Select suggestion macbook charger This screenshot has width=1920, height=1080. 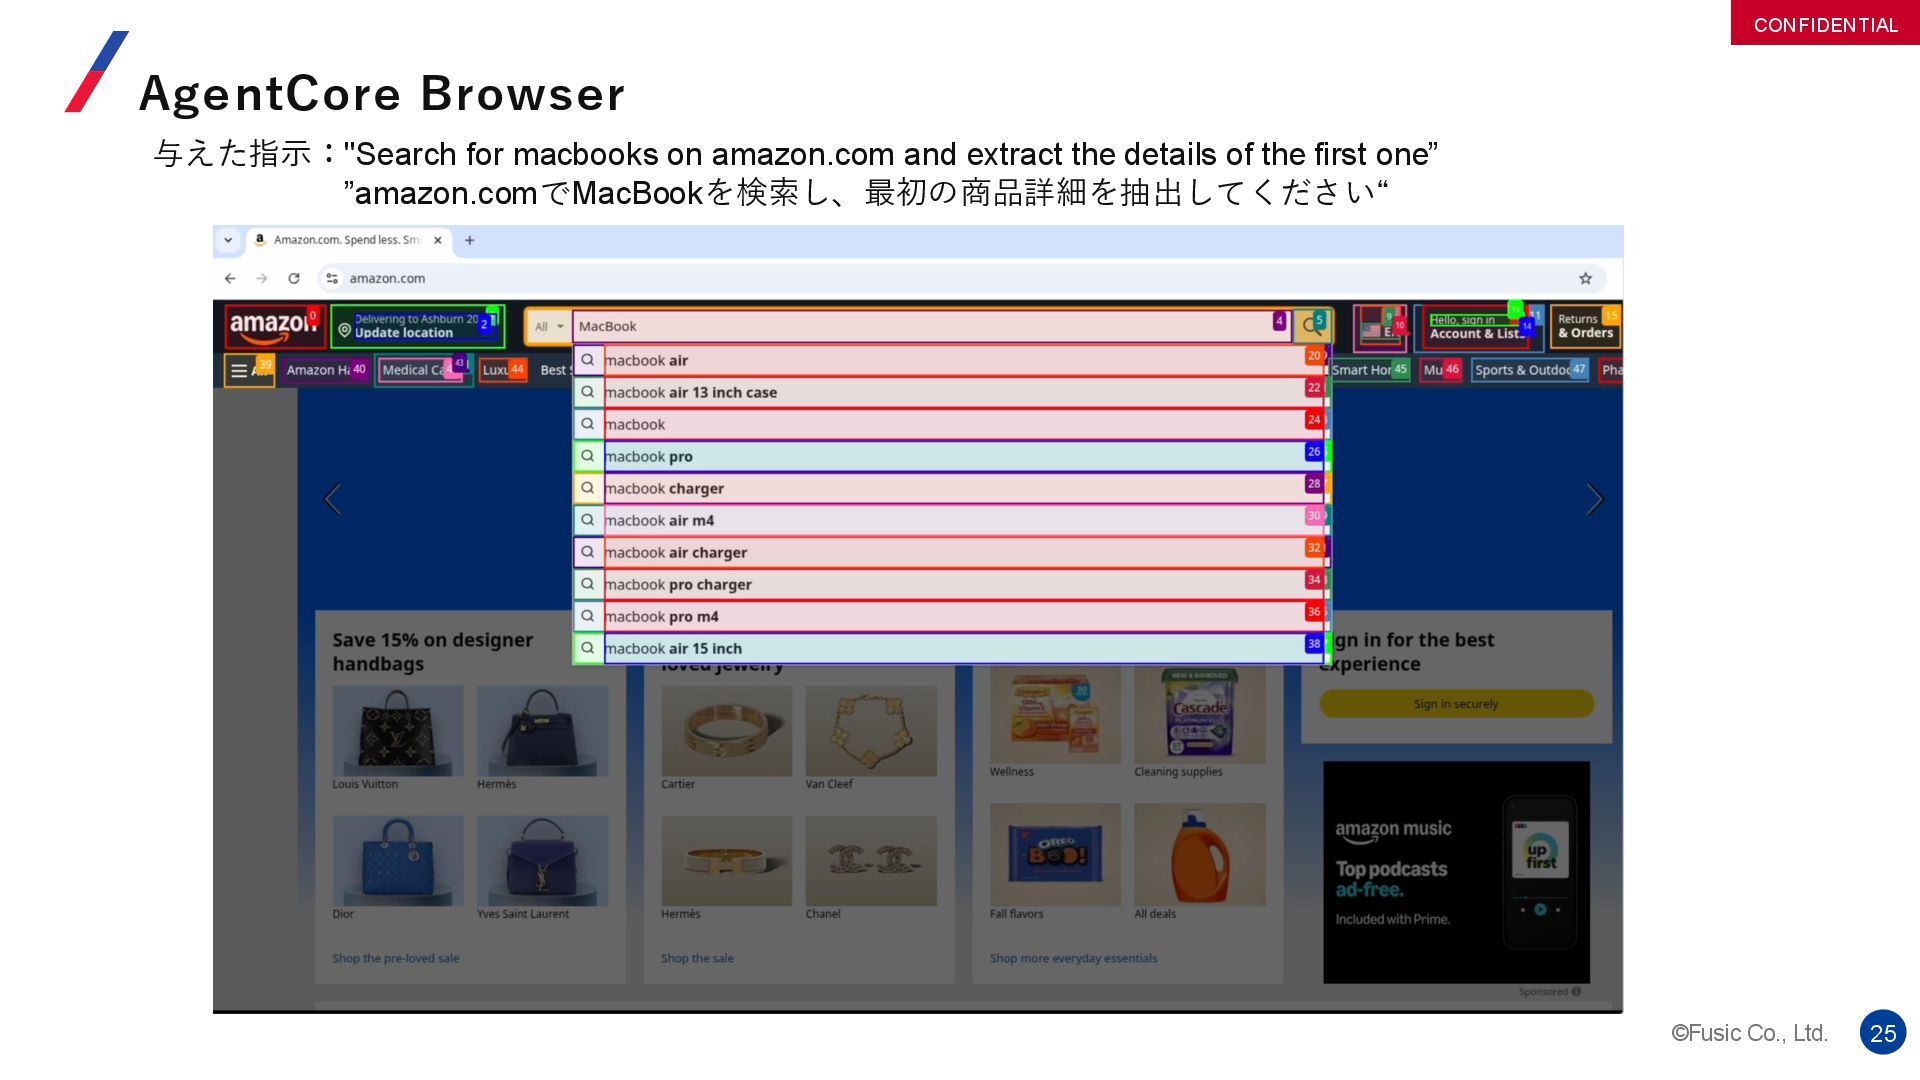pos(951,489)
